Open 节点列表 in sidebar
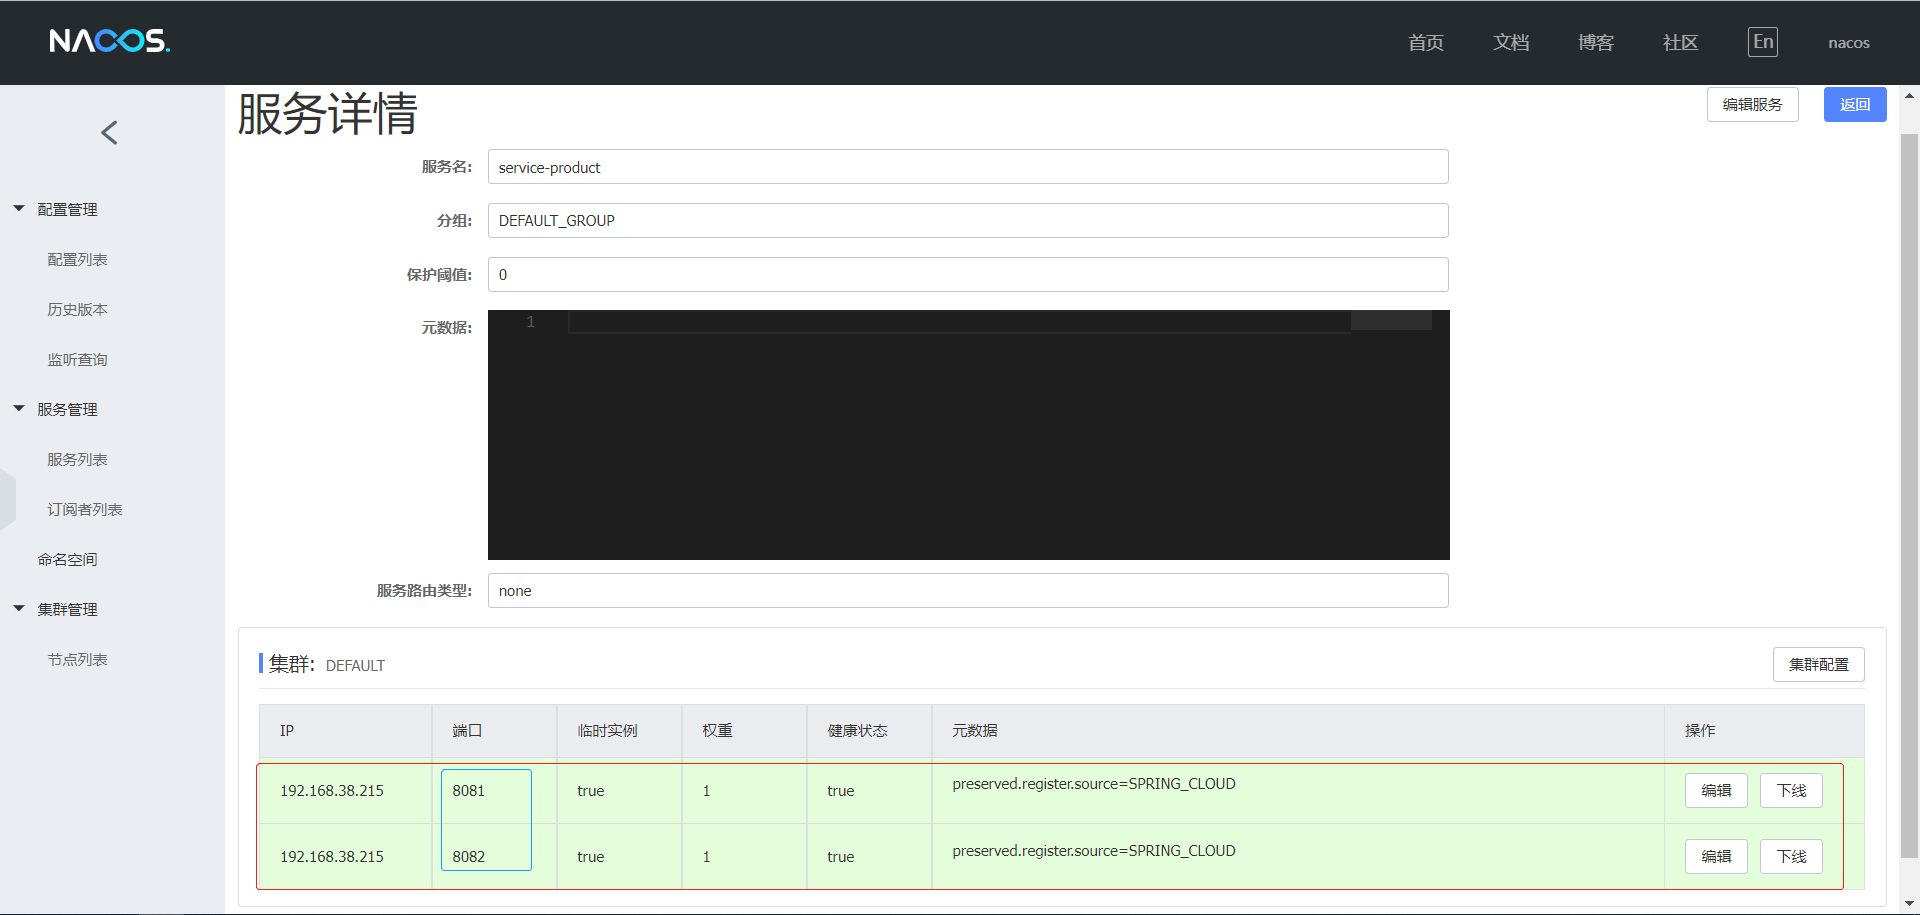The width and height of the screenshot is (1920, 915). (x=77, y=659)
